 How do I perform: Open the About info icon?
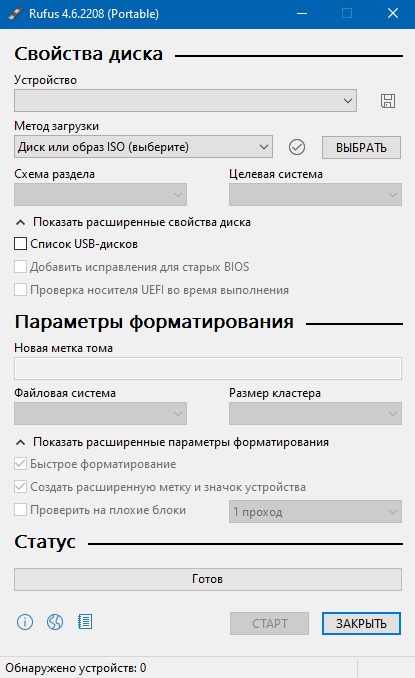(x=25, y=622)
